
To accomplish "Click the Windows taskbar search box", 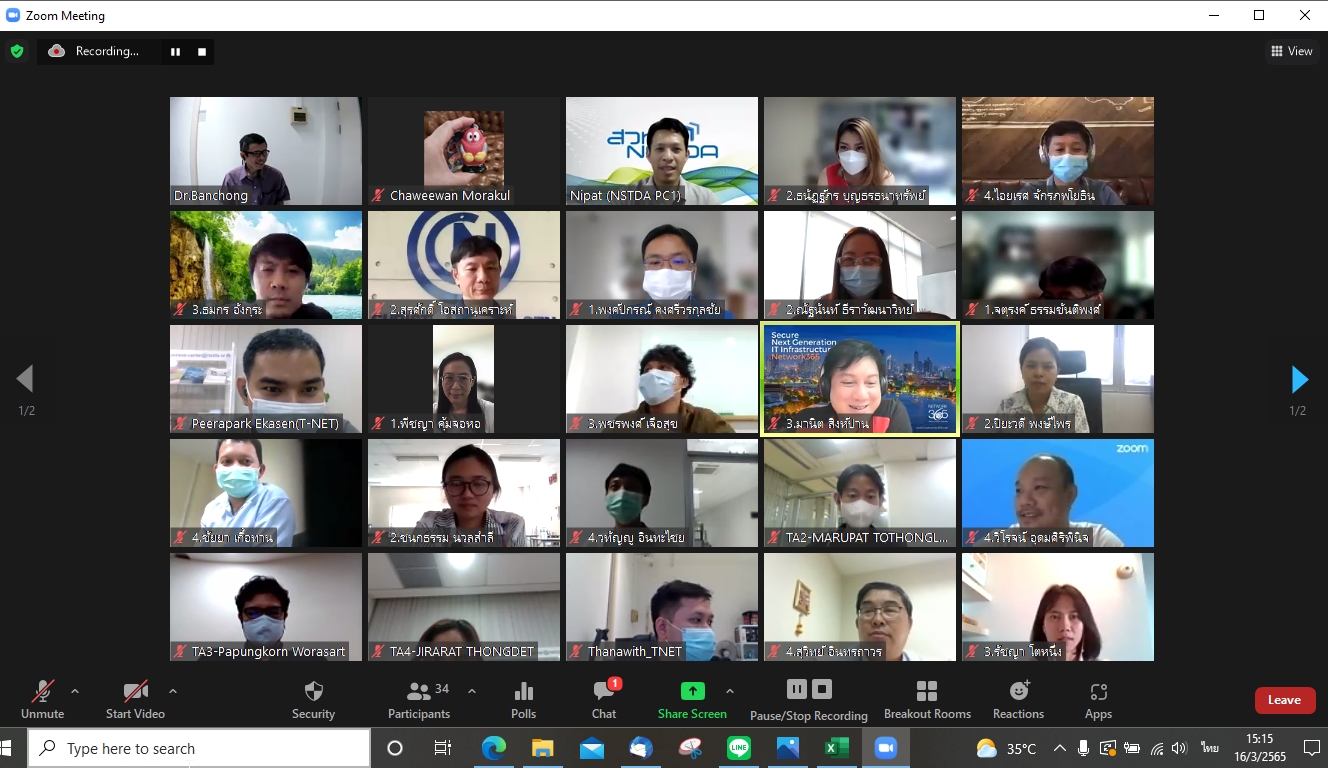I will (200, 748).
